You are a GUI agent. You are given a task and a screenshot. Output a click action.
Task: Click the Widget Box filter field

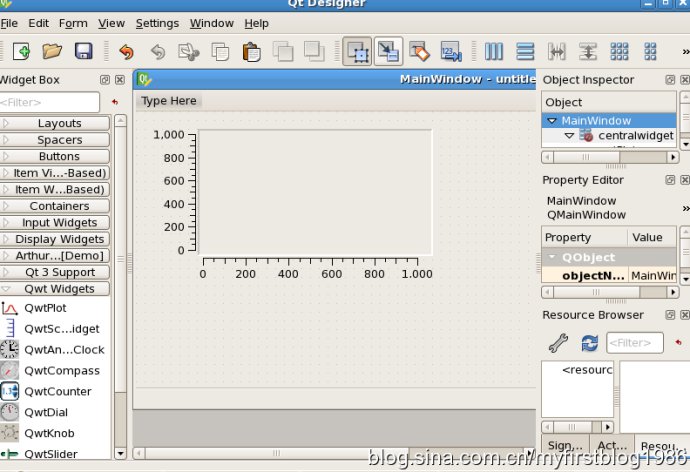49,102
